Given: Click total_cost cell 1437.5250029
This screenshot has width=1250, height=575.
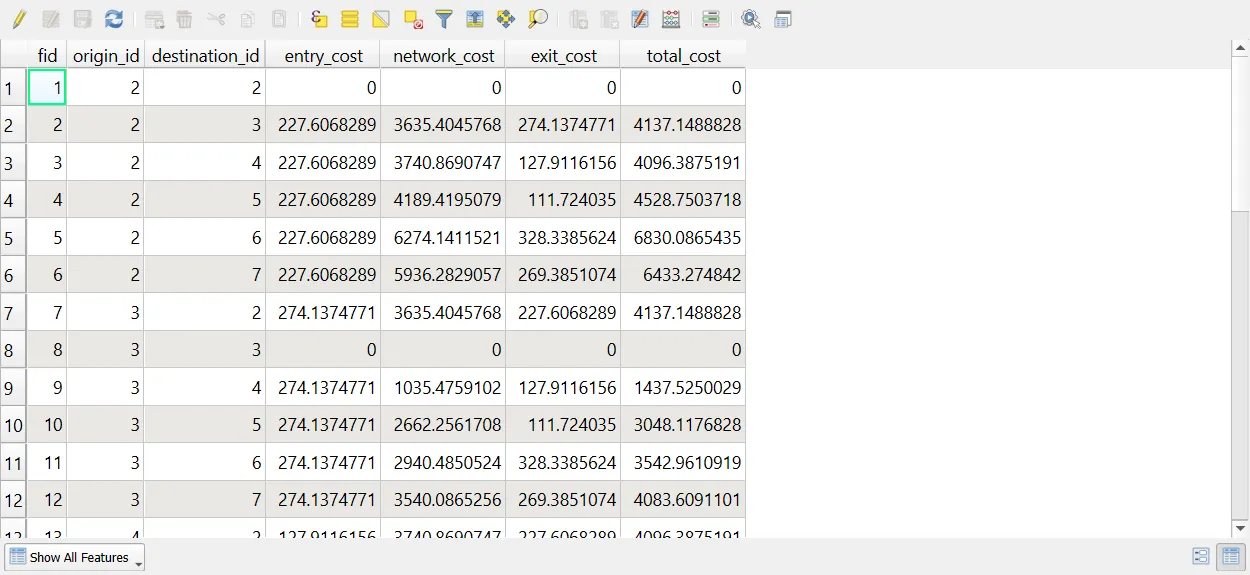Looking at the screenshot, I should [x=683, y=387].
